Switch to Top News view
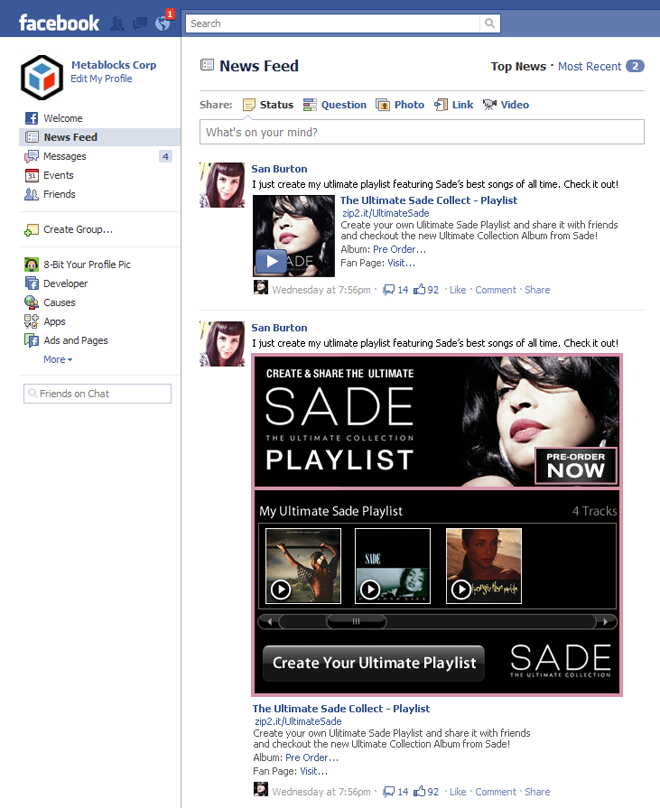The image size is (660, 808). click(x=518, y=66)
